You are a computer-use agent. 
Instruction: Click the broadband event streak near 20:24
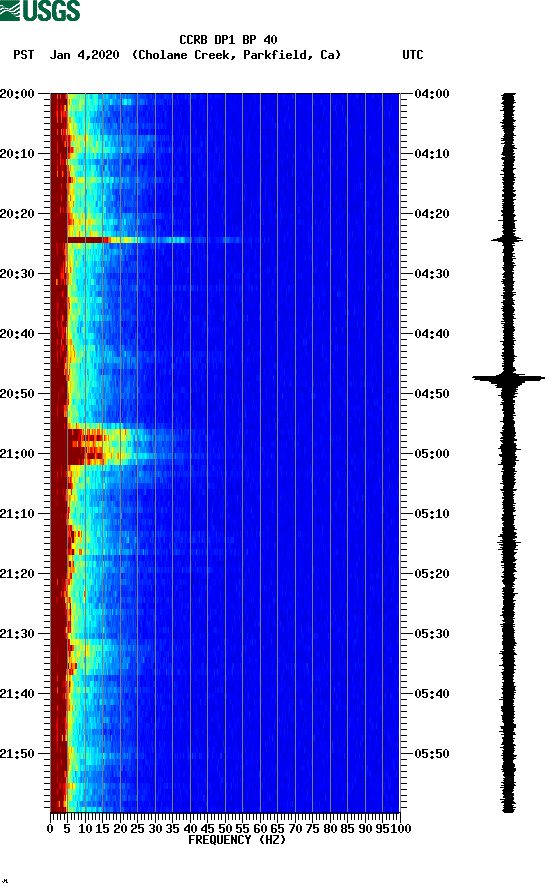coord(154,240)
